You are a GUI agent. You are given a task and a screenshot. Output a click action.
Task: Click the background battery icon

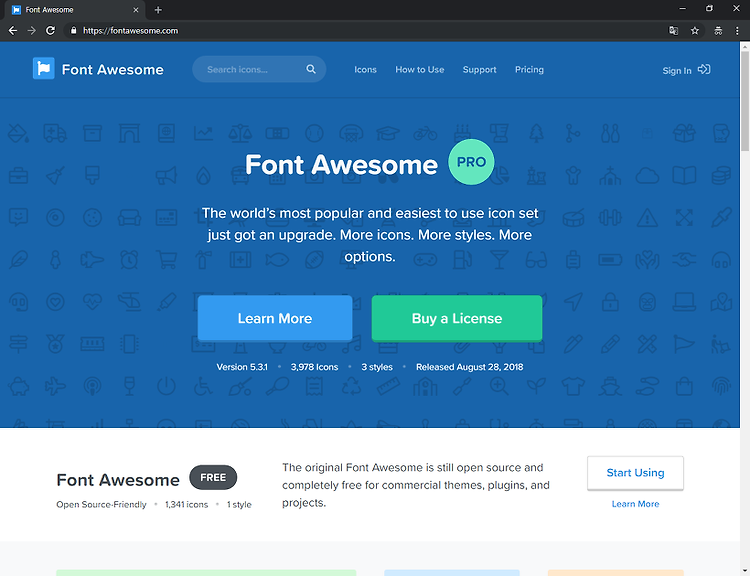point(610,260)
